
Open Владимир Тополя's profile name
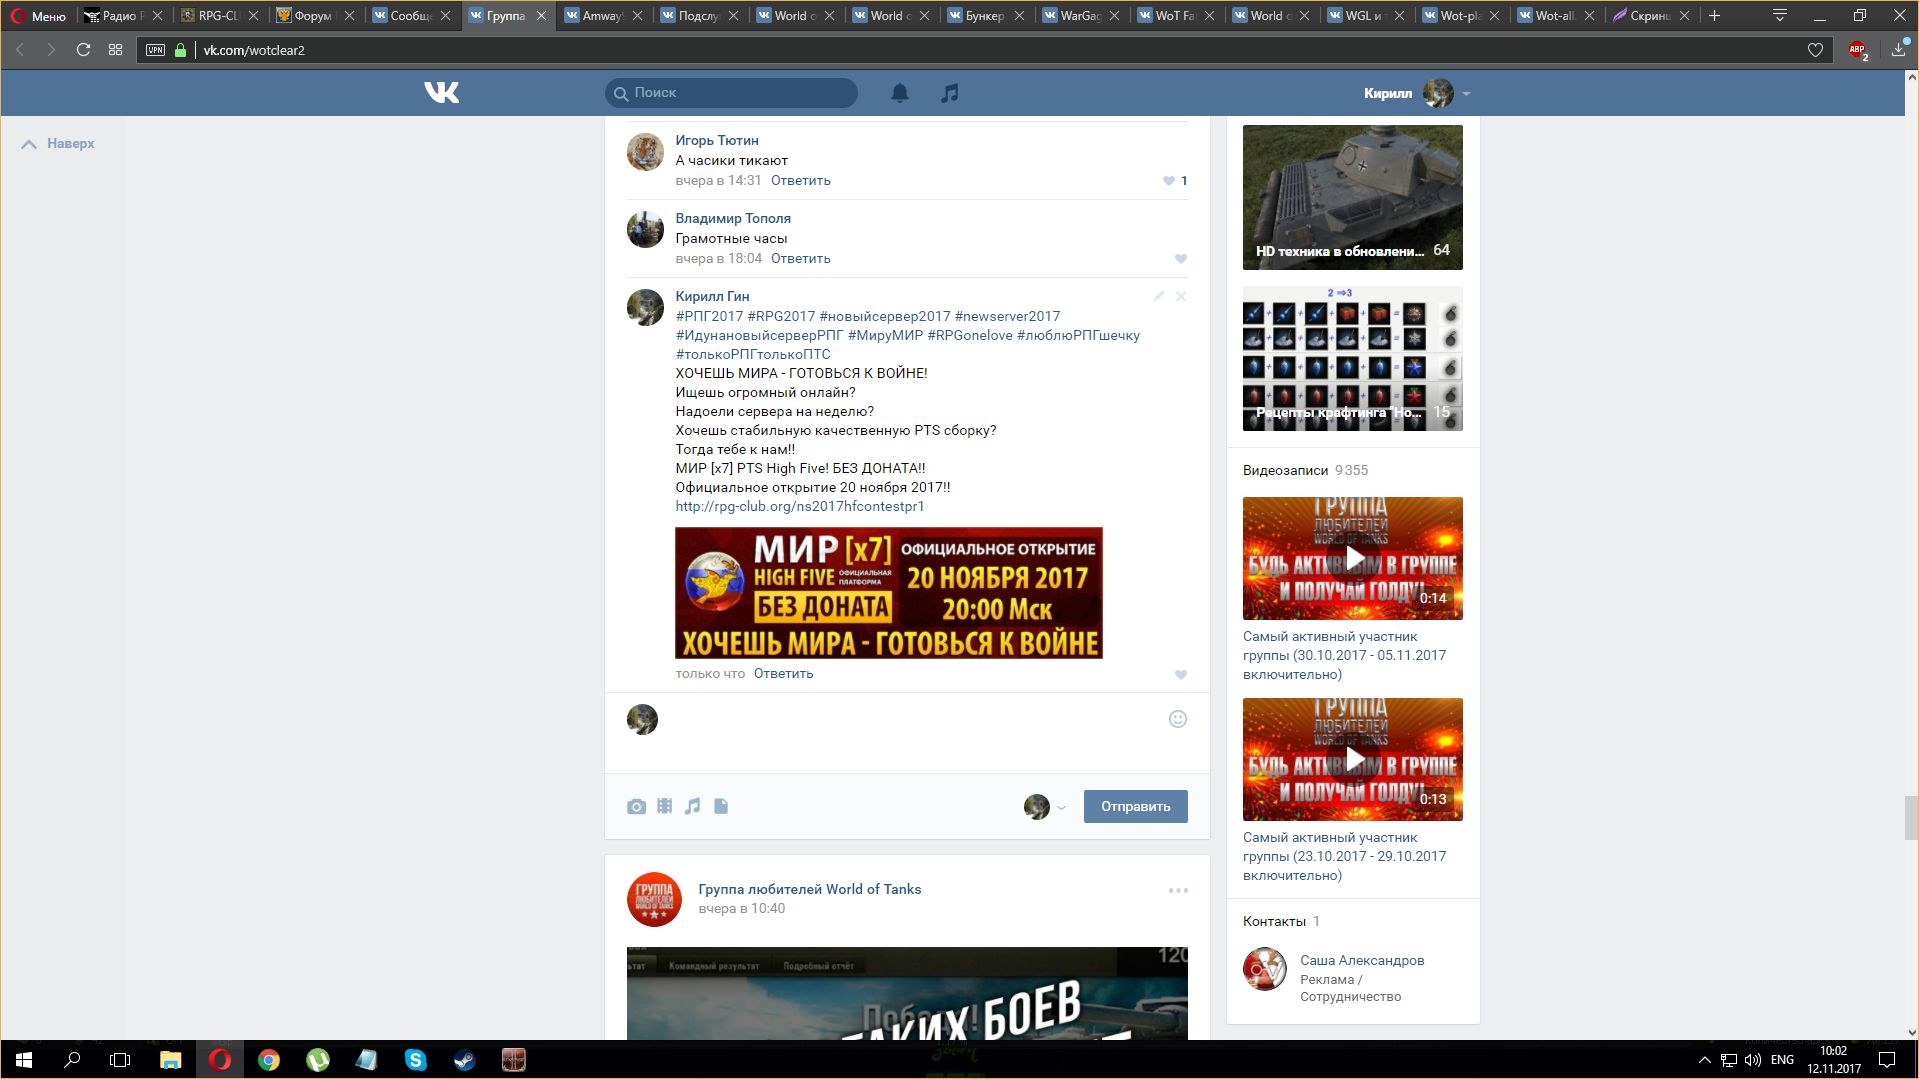733,218
